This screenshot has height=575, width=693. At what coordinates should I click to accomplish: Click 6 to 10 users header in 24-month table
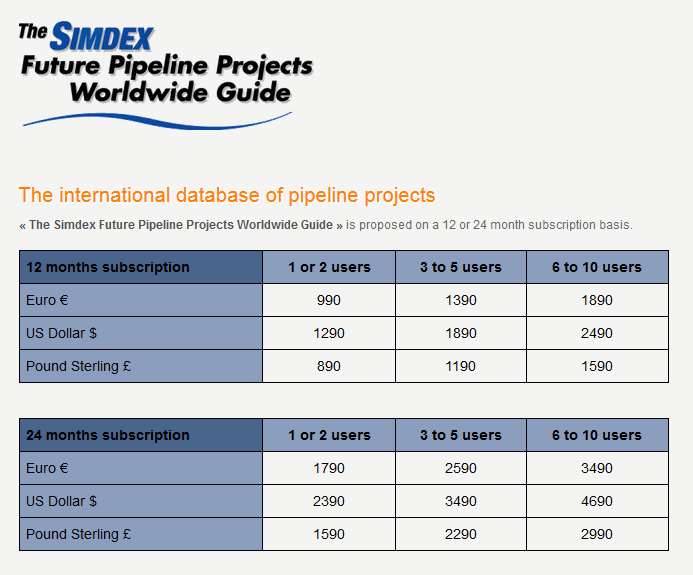(x=596, y=435)
